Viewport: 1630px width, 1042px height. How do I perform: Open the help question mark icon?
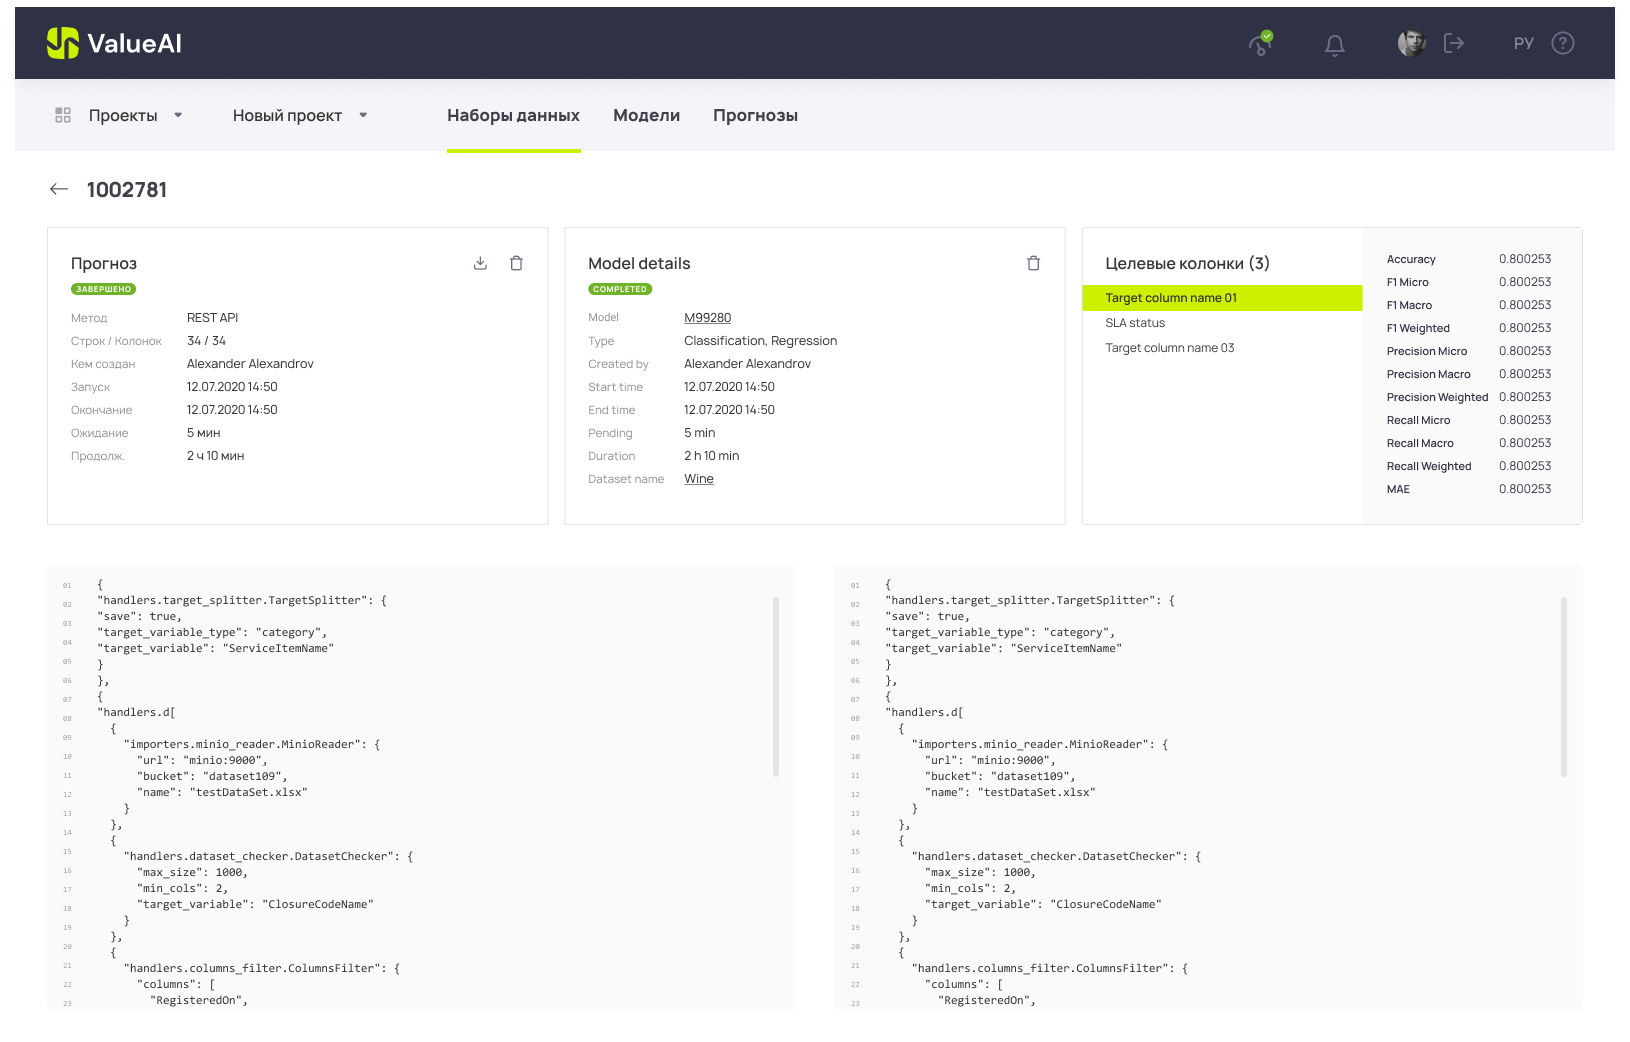tap(1562, 43)
